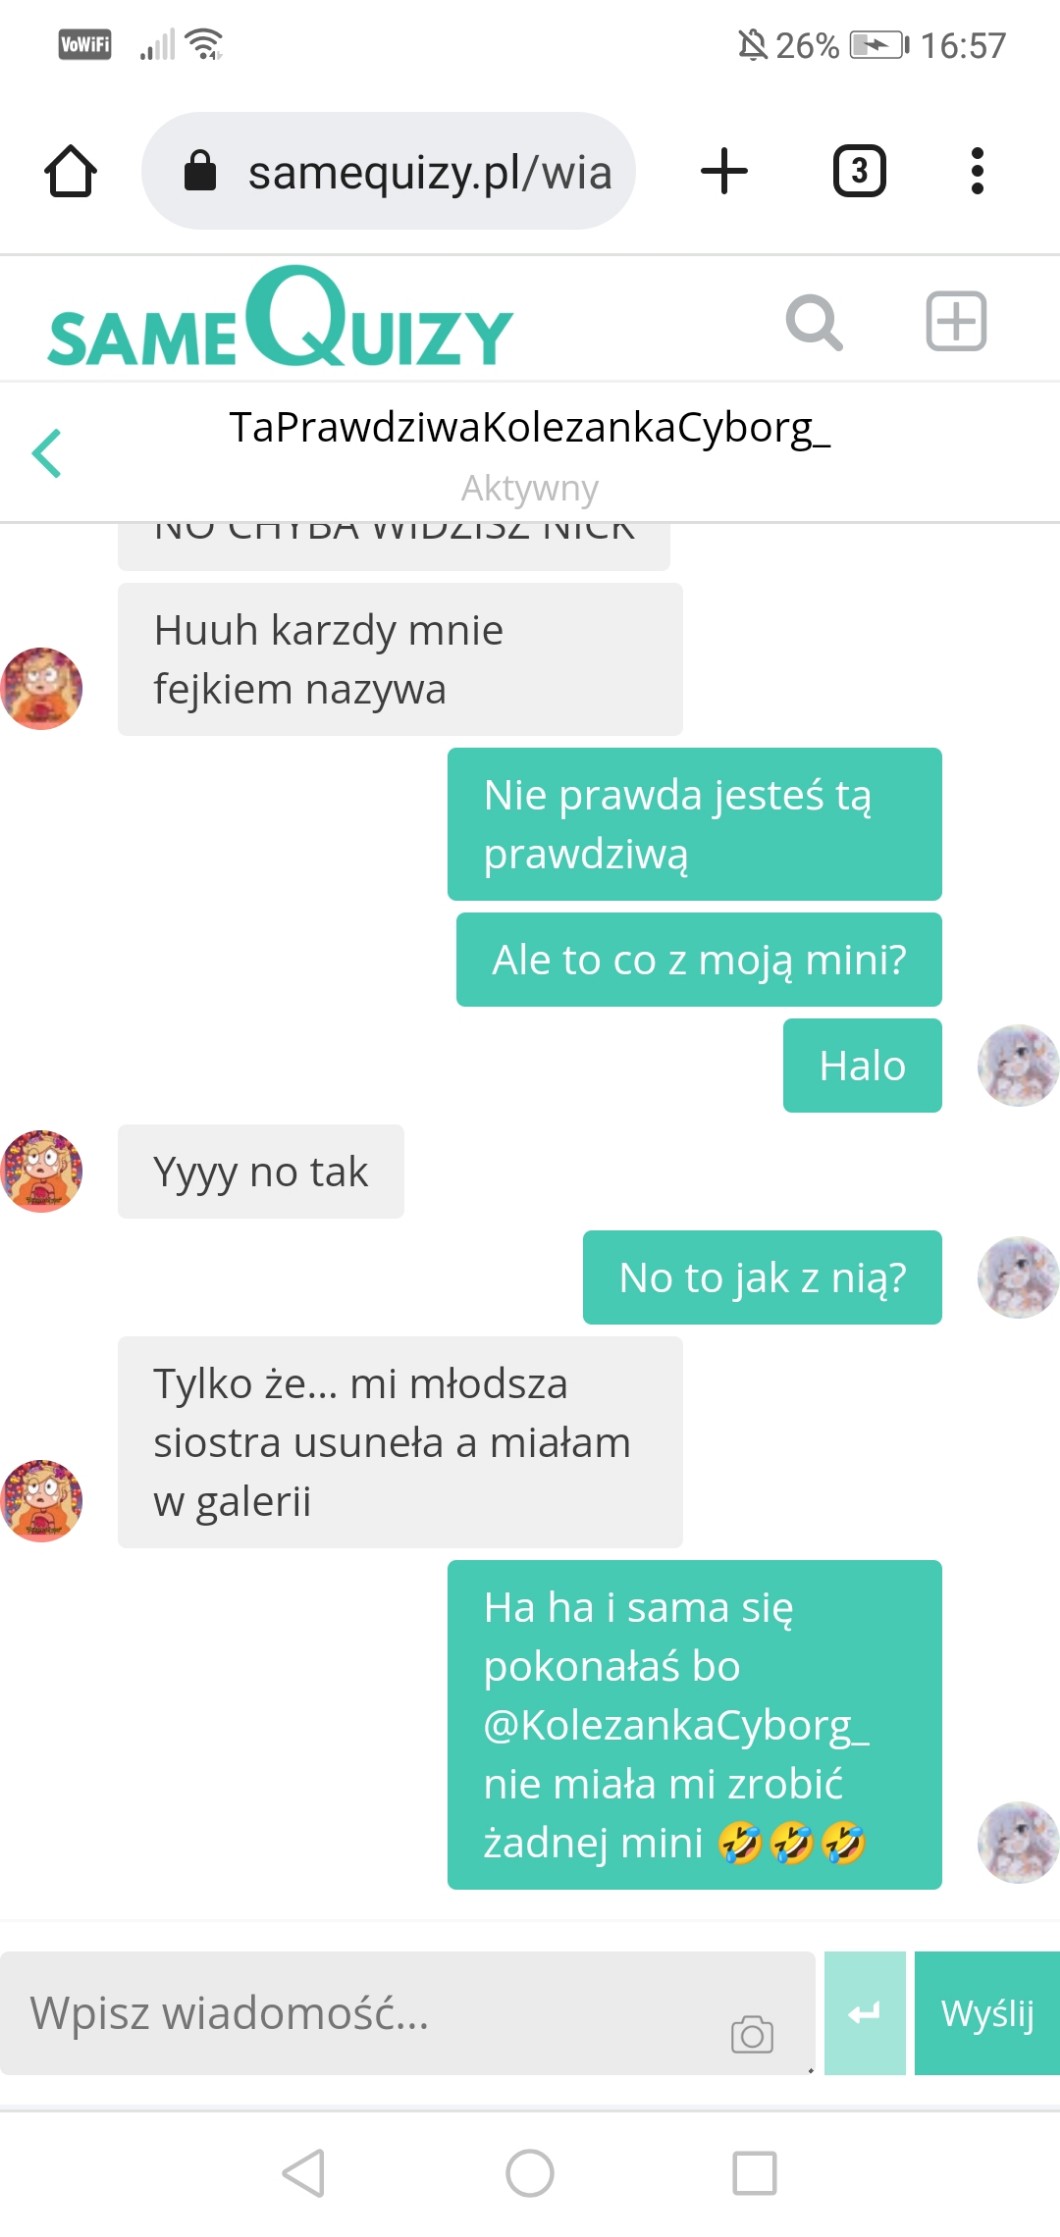Screen dimensions: 1060x2237
Task: Click the Wyślij send button
Action: pyautogui.click(x=987, y=2013)
